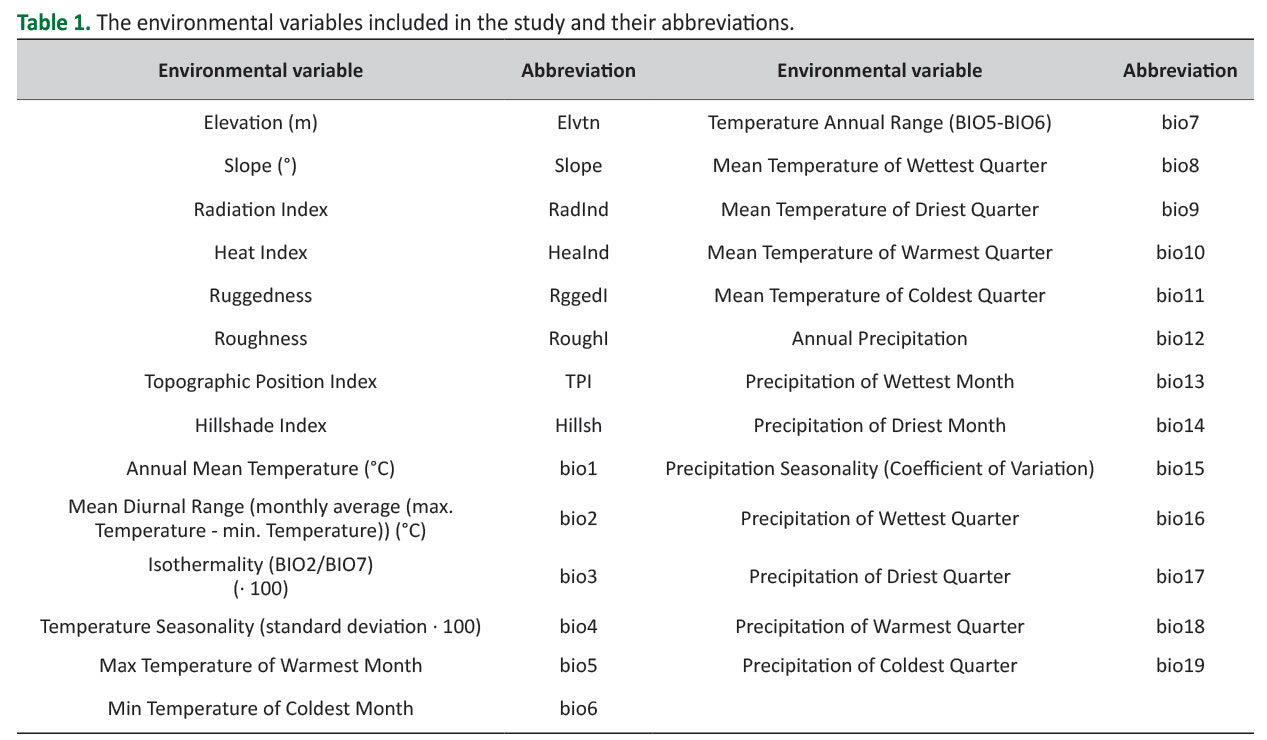The height and width of the screenshot is (740, 1267).
Task: Click 'Precipitation of Driest Month' text
Action: pyautogui.click(x=879, y=425)
